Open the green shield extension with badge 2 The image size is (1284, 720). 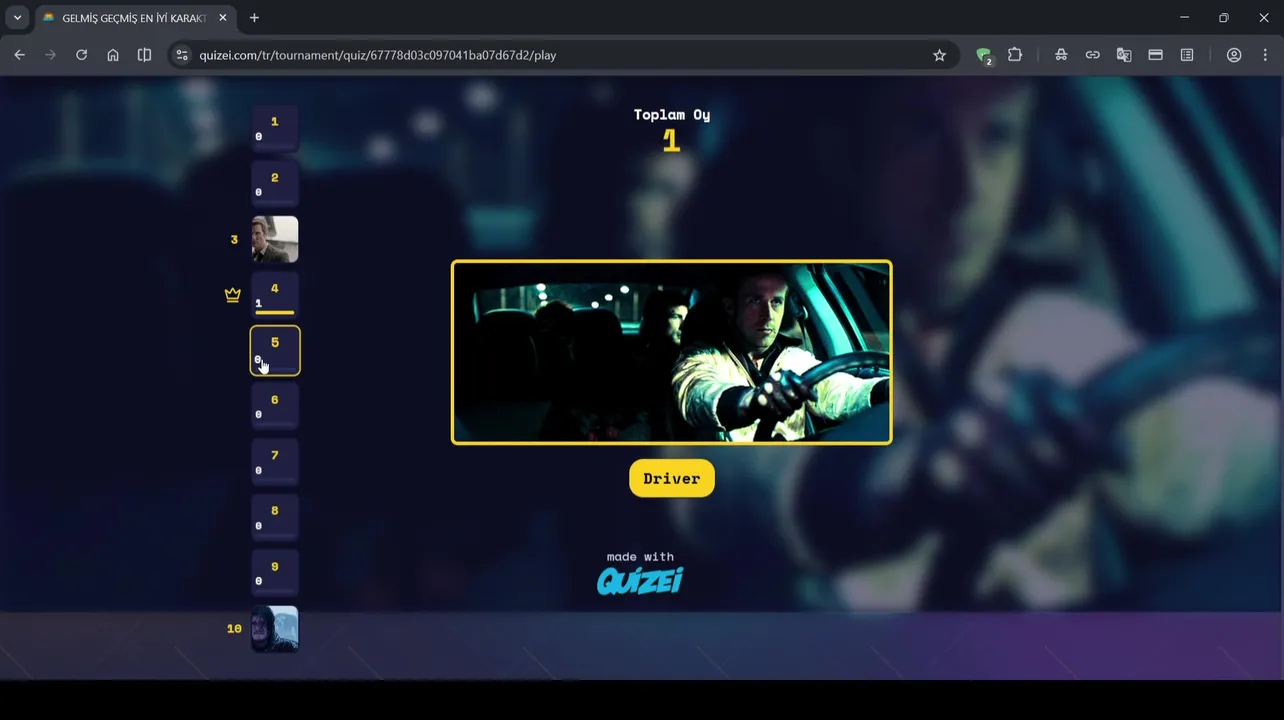click(x=984, y=55)
